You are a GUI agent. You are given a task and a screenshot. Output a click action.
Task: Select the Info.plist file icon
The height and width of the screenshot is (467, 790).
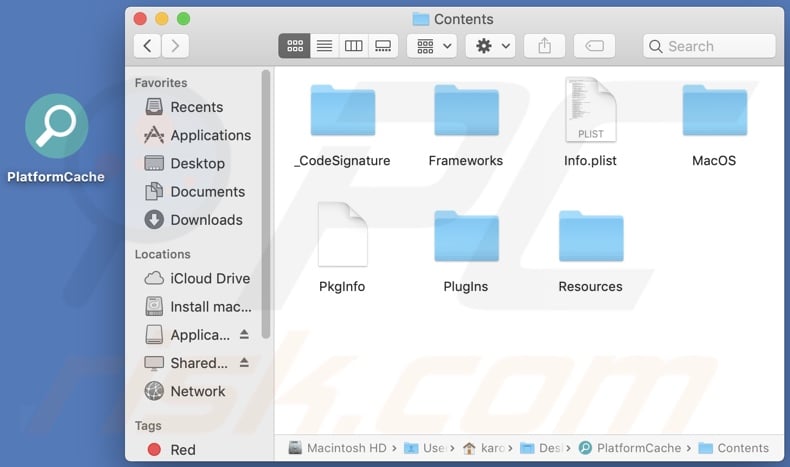pos(590,109)
